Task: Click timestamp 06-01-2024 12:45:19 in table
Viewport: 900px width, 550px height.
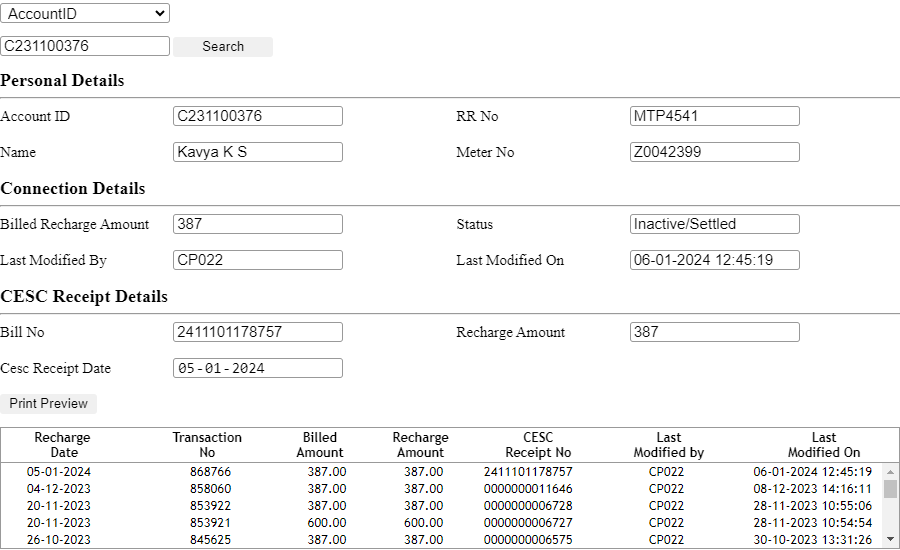Action: pos(813,472)
